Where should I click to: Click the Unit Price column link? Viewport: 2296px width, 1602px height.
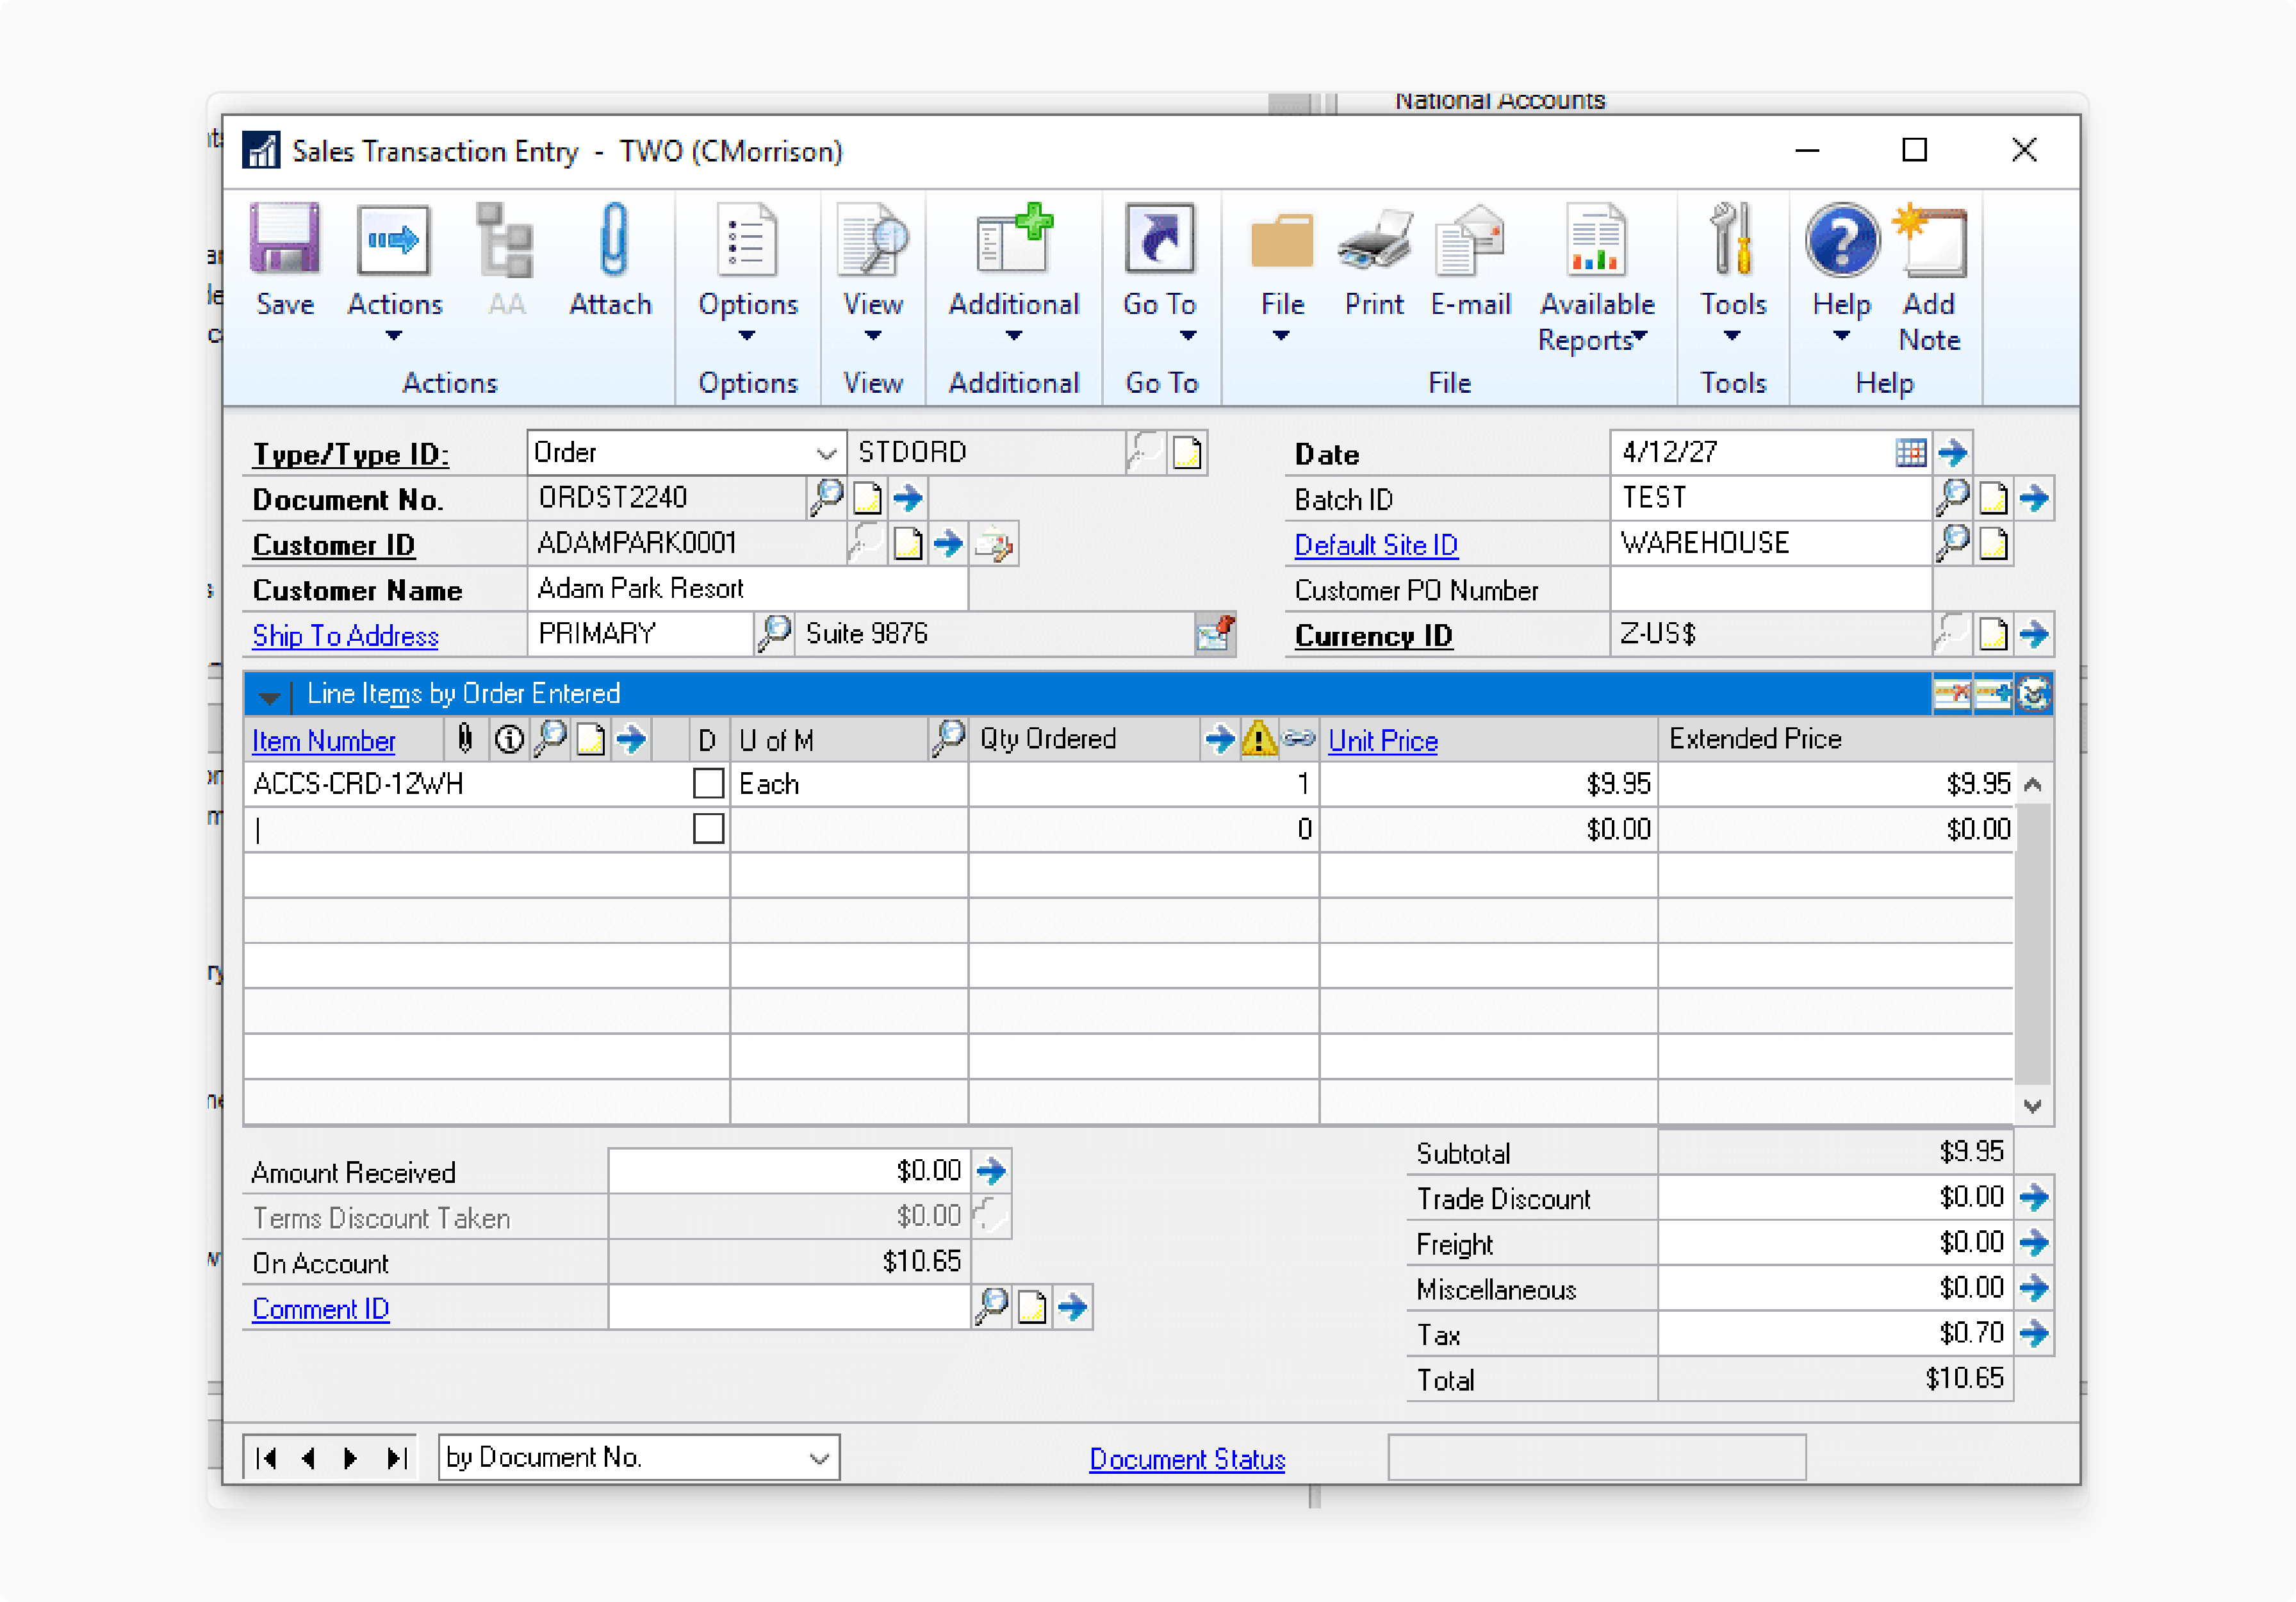[x=1383, y=741]
